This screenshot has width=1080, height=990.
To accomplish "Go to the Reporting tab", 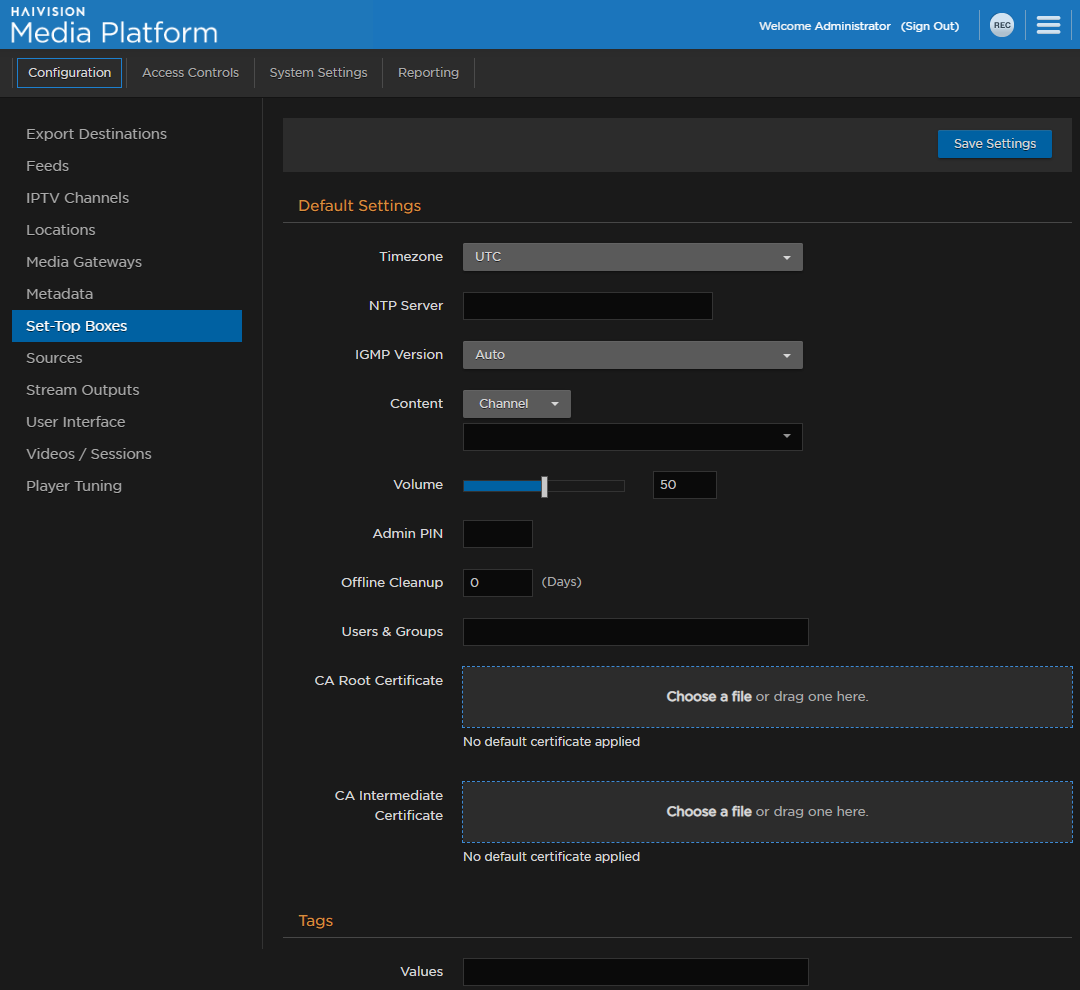I will 428,73.
